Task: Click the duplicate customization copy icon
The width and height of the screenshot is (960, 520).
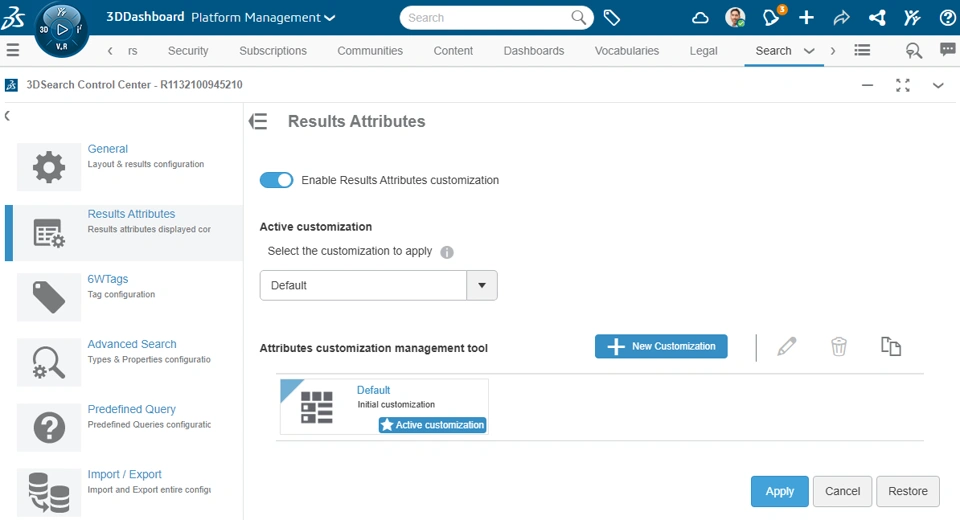Action: pyautogui.click(x=891, y=347)
